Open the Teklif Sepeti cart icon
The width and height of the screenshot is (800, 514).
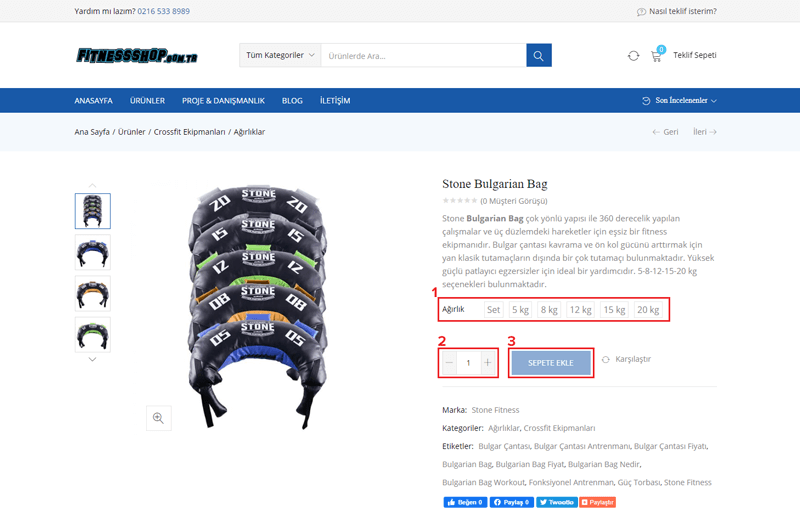pyautogui.click(x=657, y=56)
